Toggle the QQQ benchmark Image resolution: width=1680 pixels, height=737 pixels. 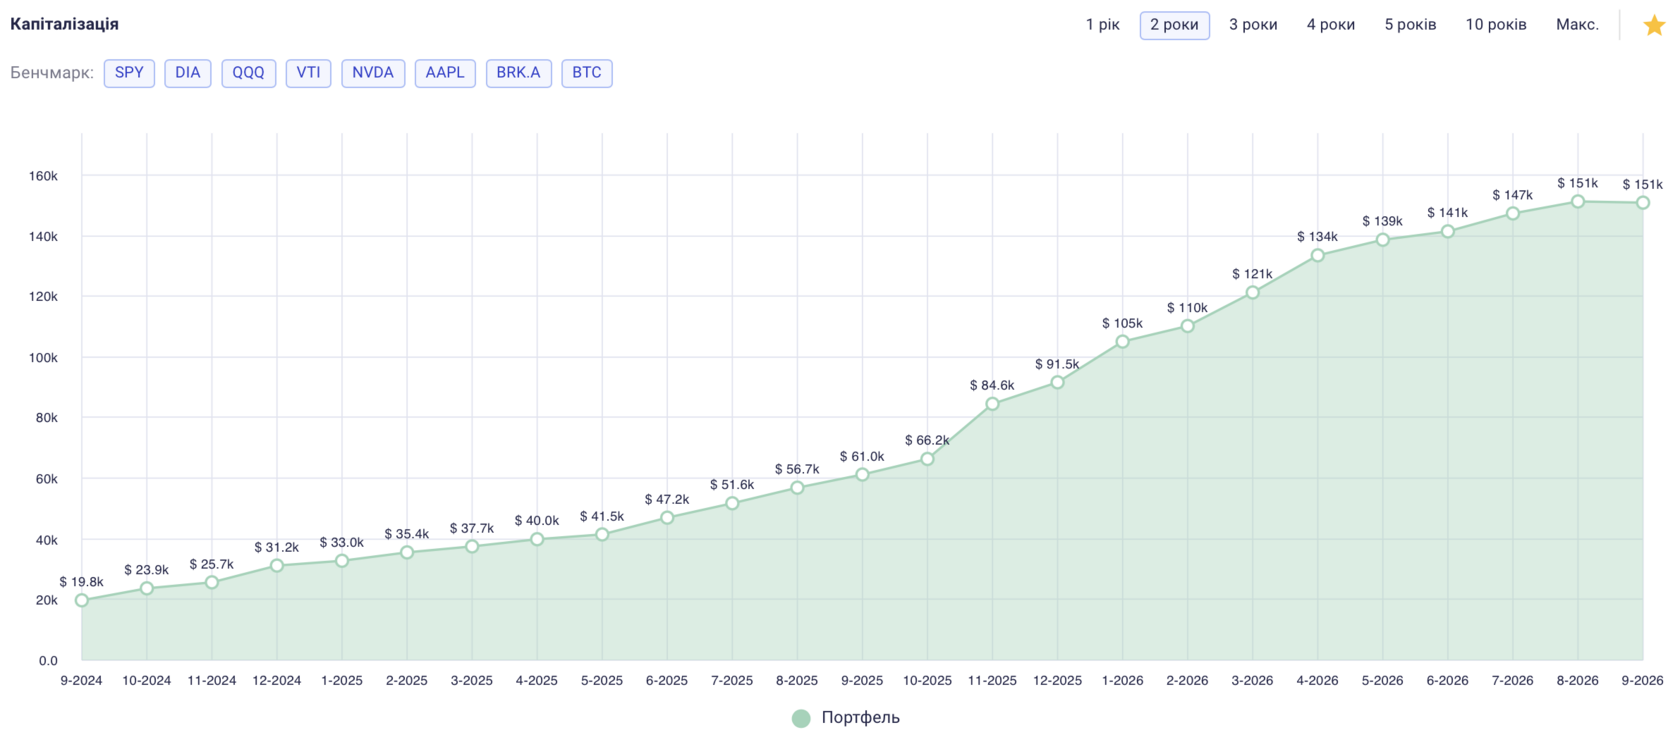click(249, 73)
